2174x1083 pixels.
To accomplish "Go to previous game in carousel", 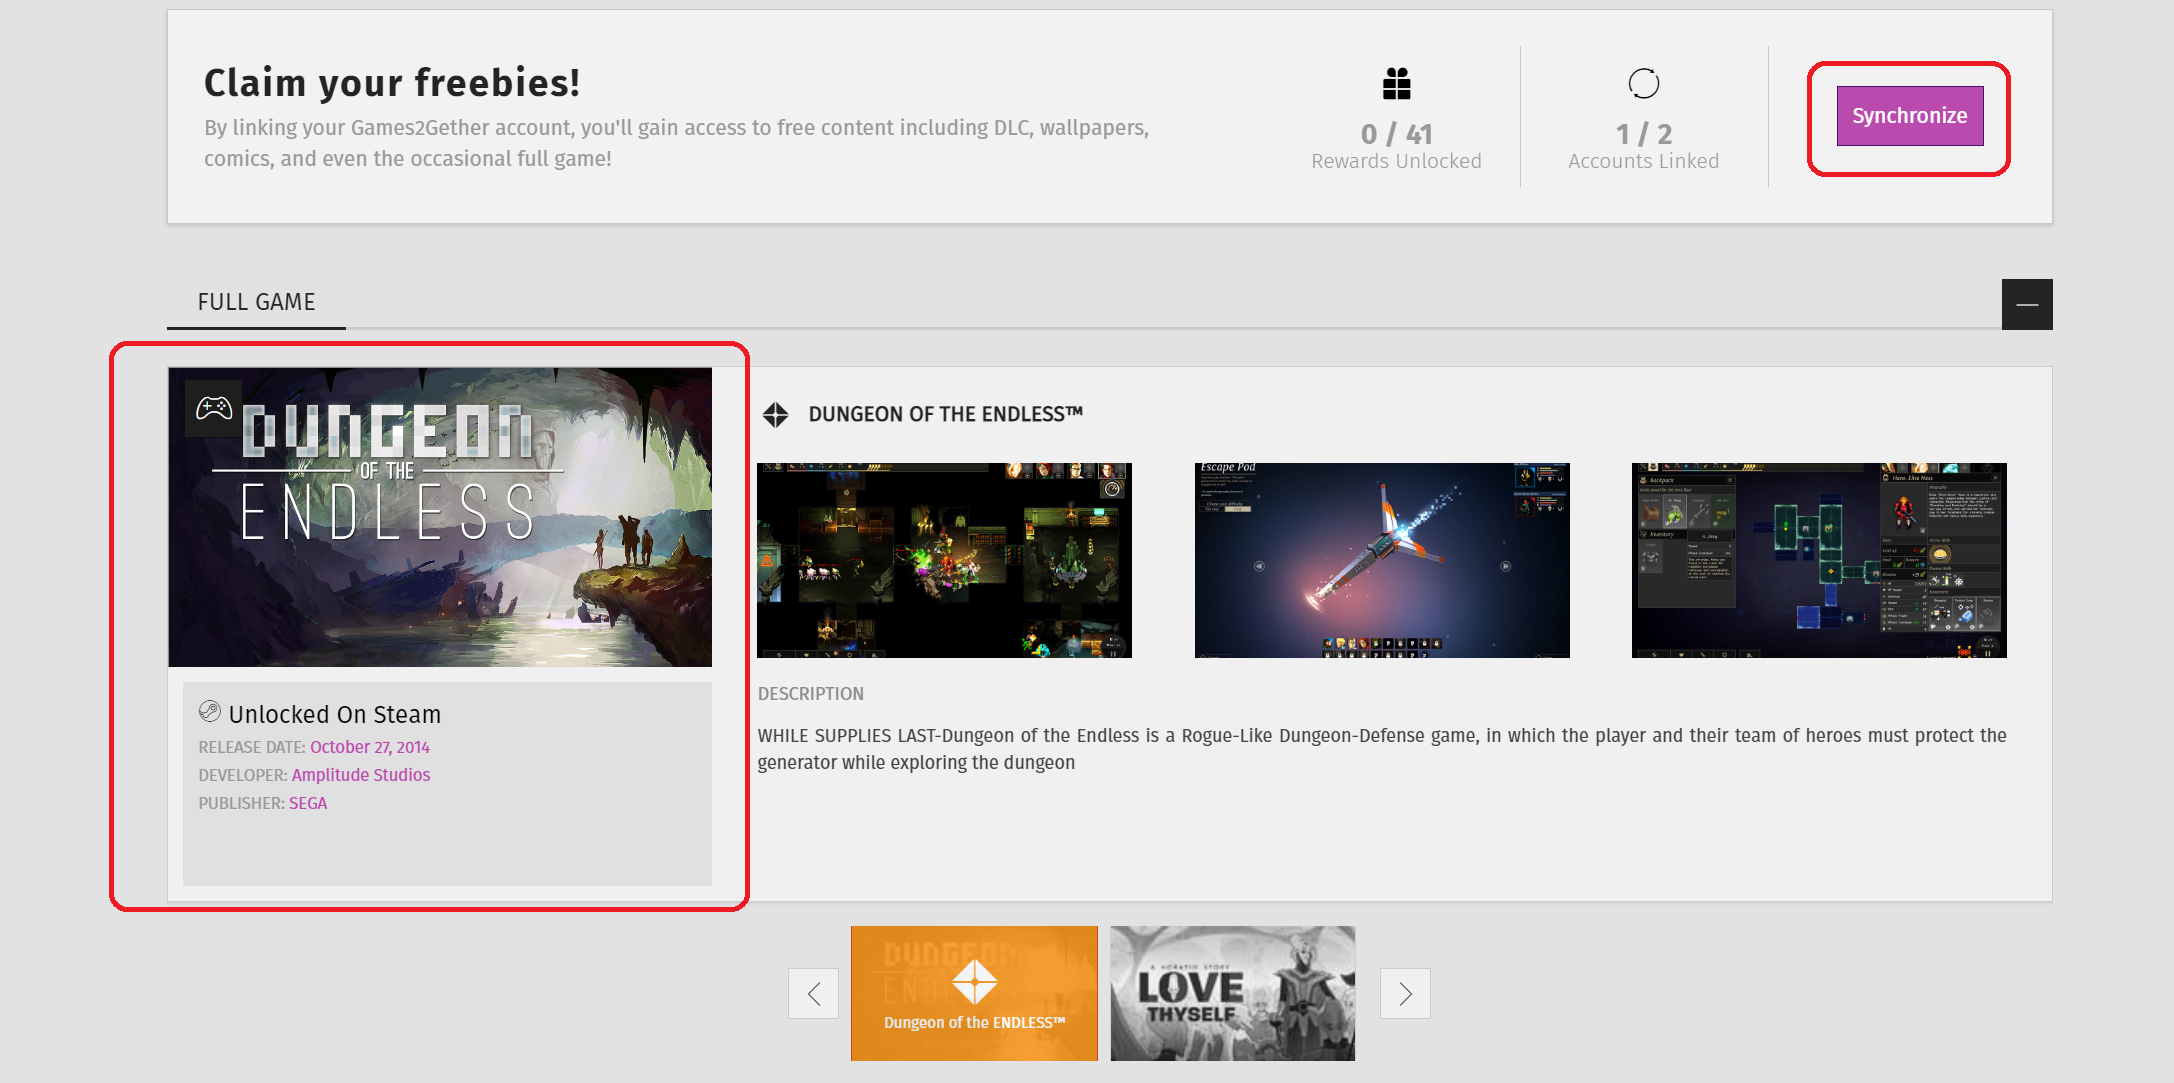I will click(813, 993).
